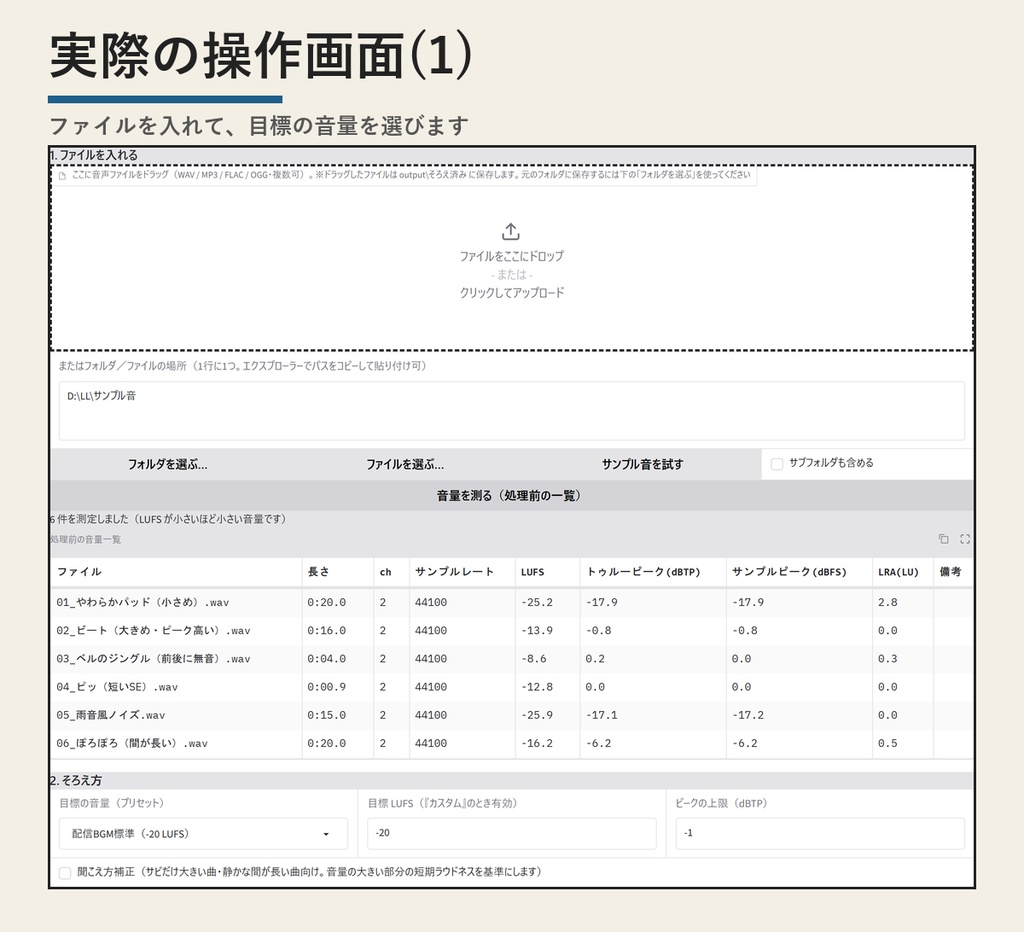Click the folder path field containing D:\LL\サンプル音
The height and width of the screenshot is (932, 1024).
[511, 411]
